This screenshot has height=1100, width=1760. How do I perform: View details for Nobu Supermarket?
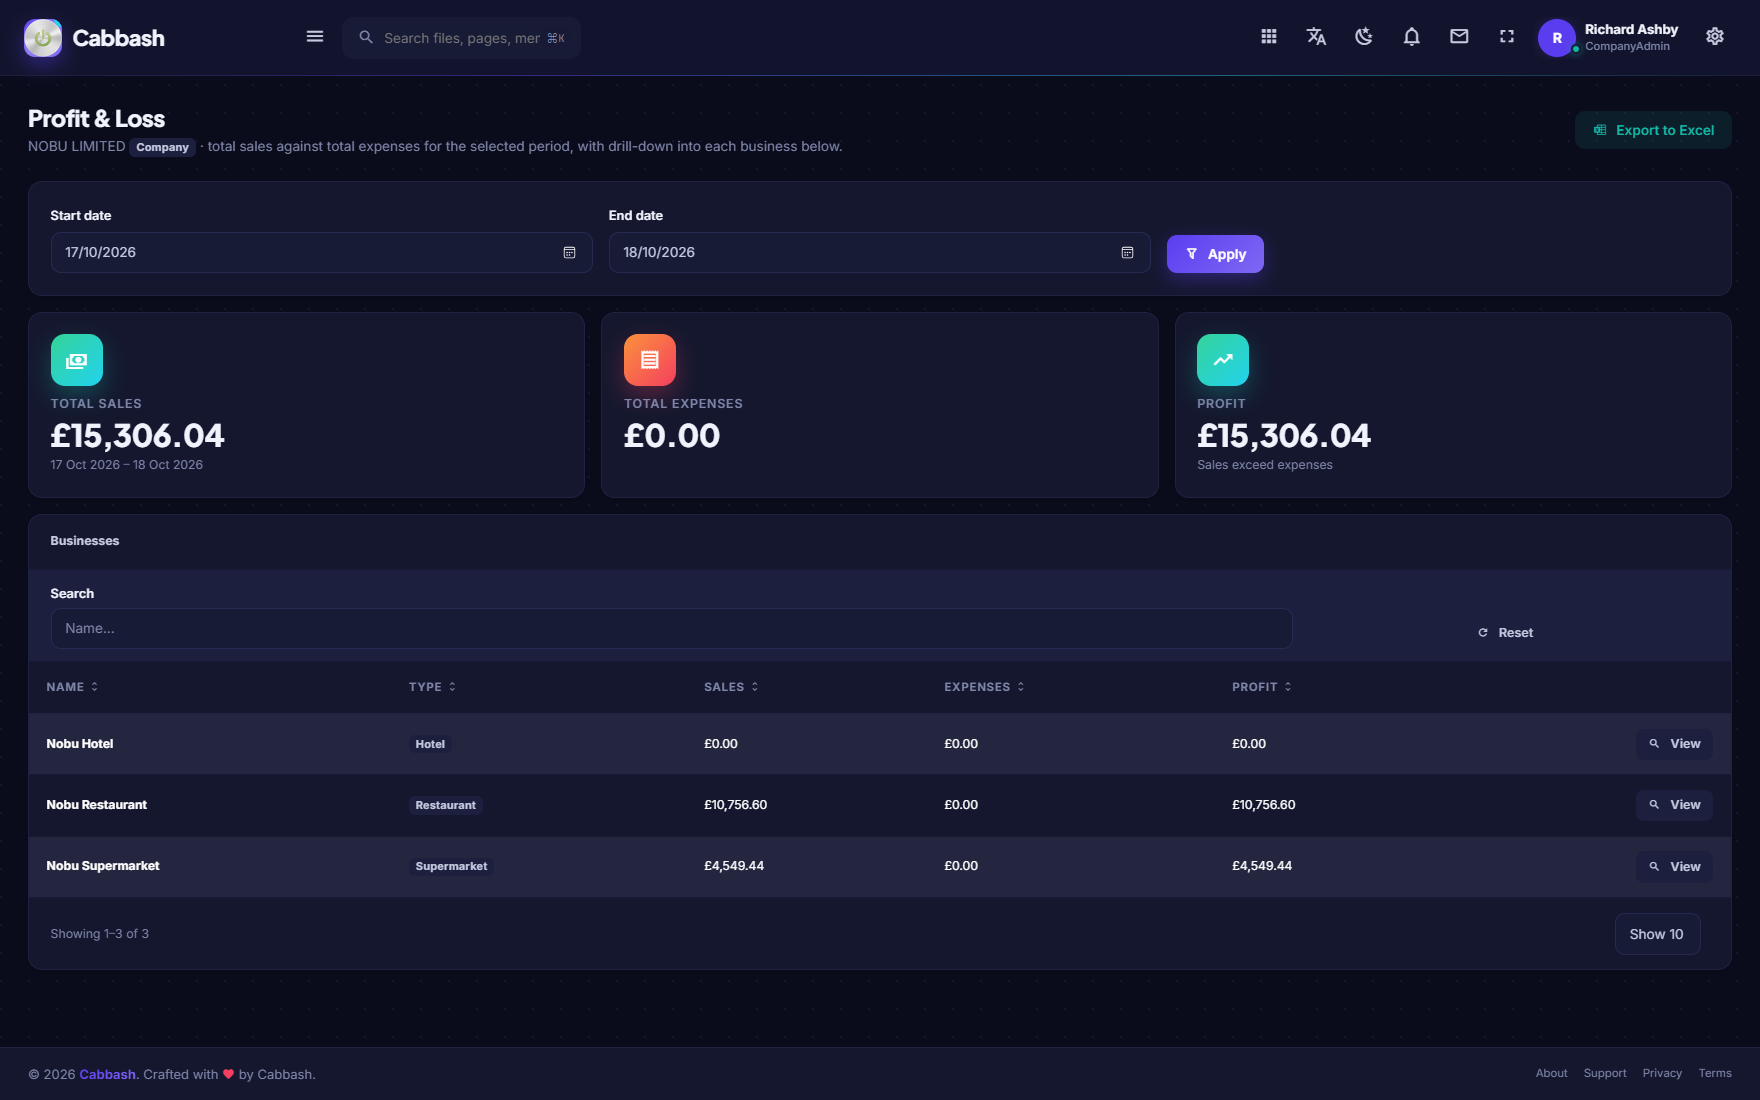pyautogui.click(x=1674, y=867)
